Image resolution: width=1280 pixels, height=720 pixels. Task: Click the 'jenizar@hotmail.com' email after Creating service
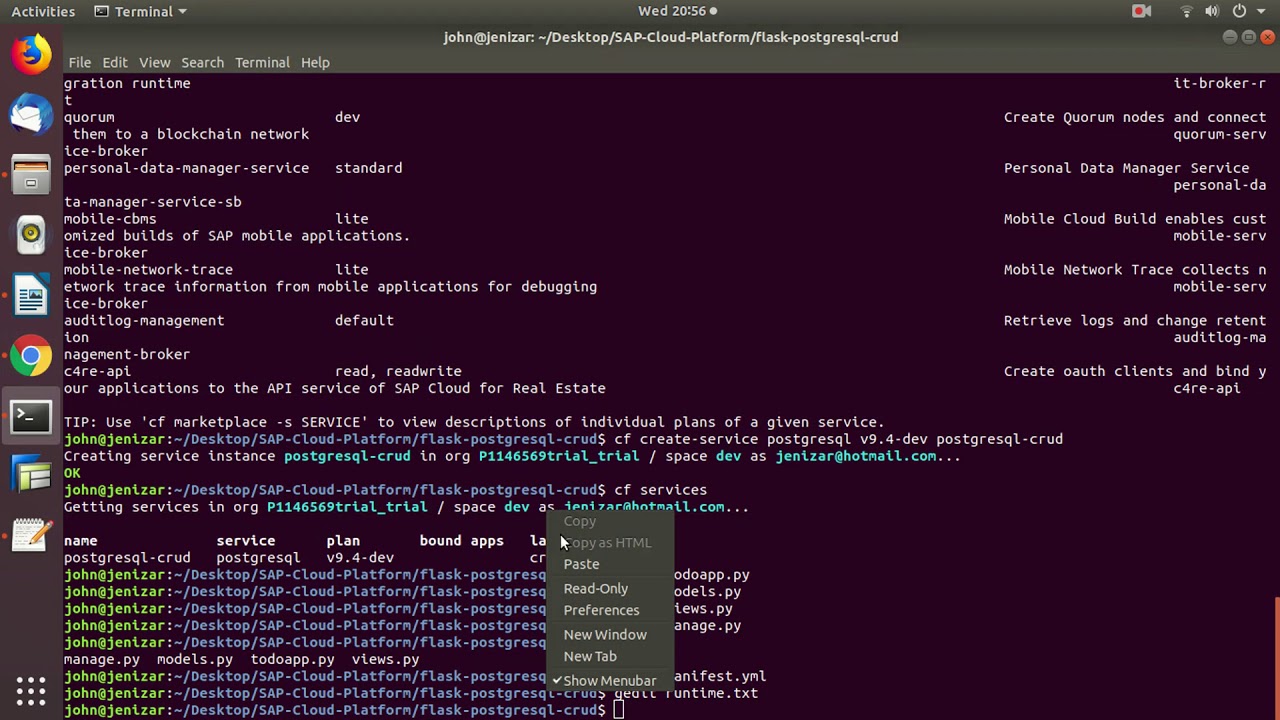tap(856, 456)
